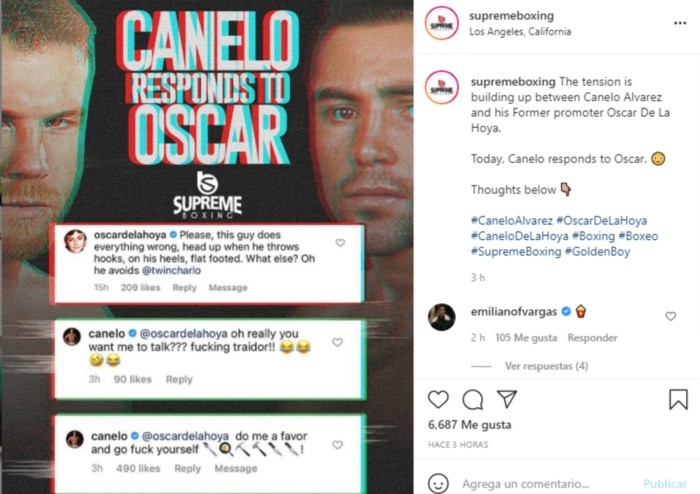This screenshot has height=494, width=700.
Task: Open the three-dot more options menu
Action: point(680,23)
